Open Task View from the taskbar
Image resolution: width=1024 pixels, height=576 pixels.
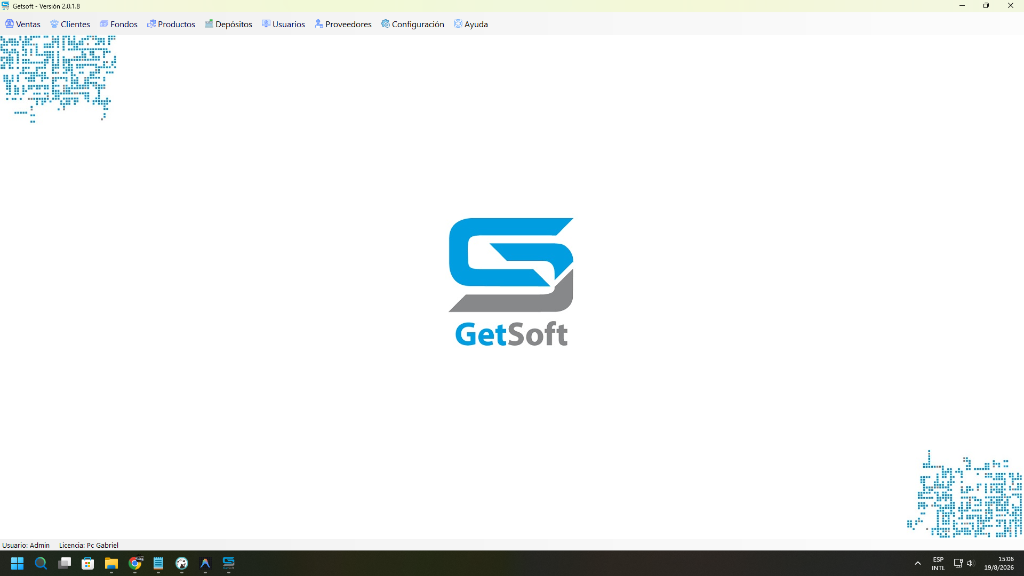(x=64, y=563)
